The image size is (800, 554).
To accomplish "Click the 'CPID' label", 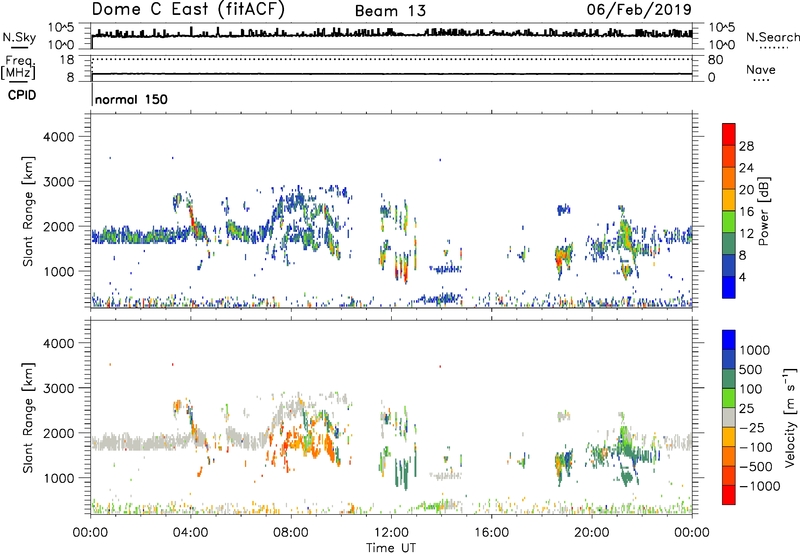I will coord(22,95).
